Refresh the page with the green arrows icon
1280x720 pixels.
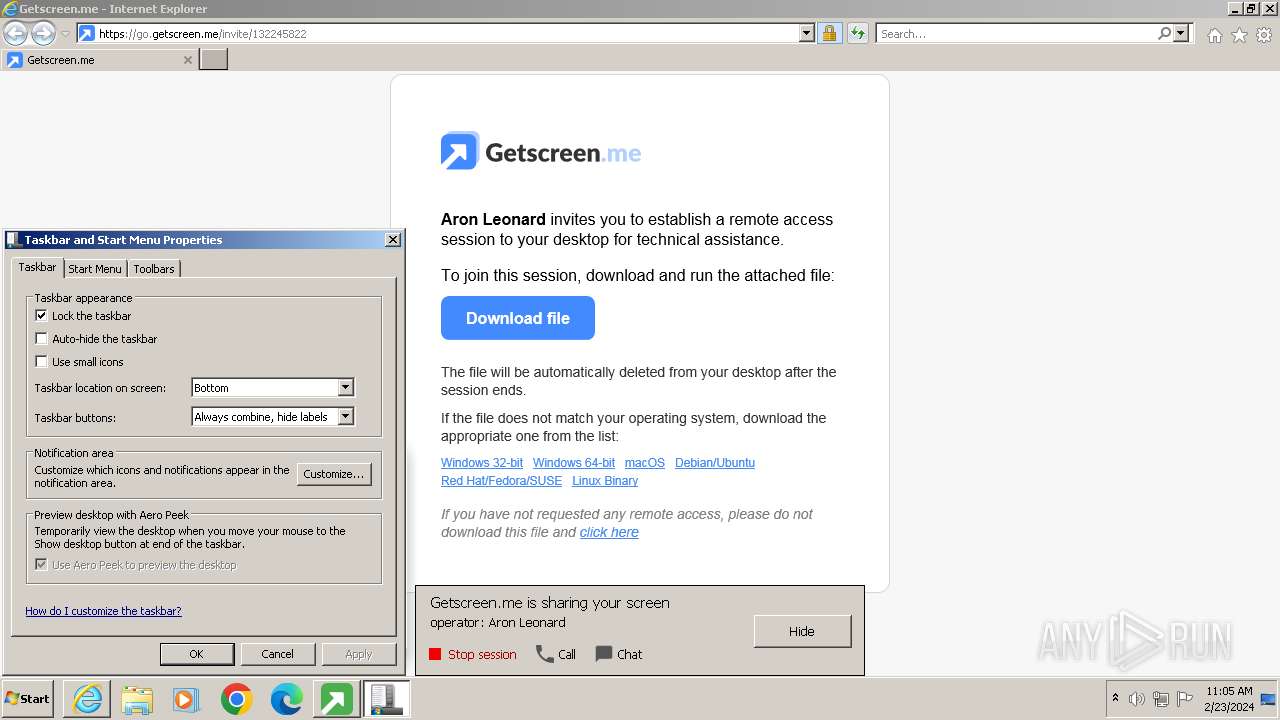[x=857, y=33]
